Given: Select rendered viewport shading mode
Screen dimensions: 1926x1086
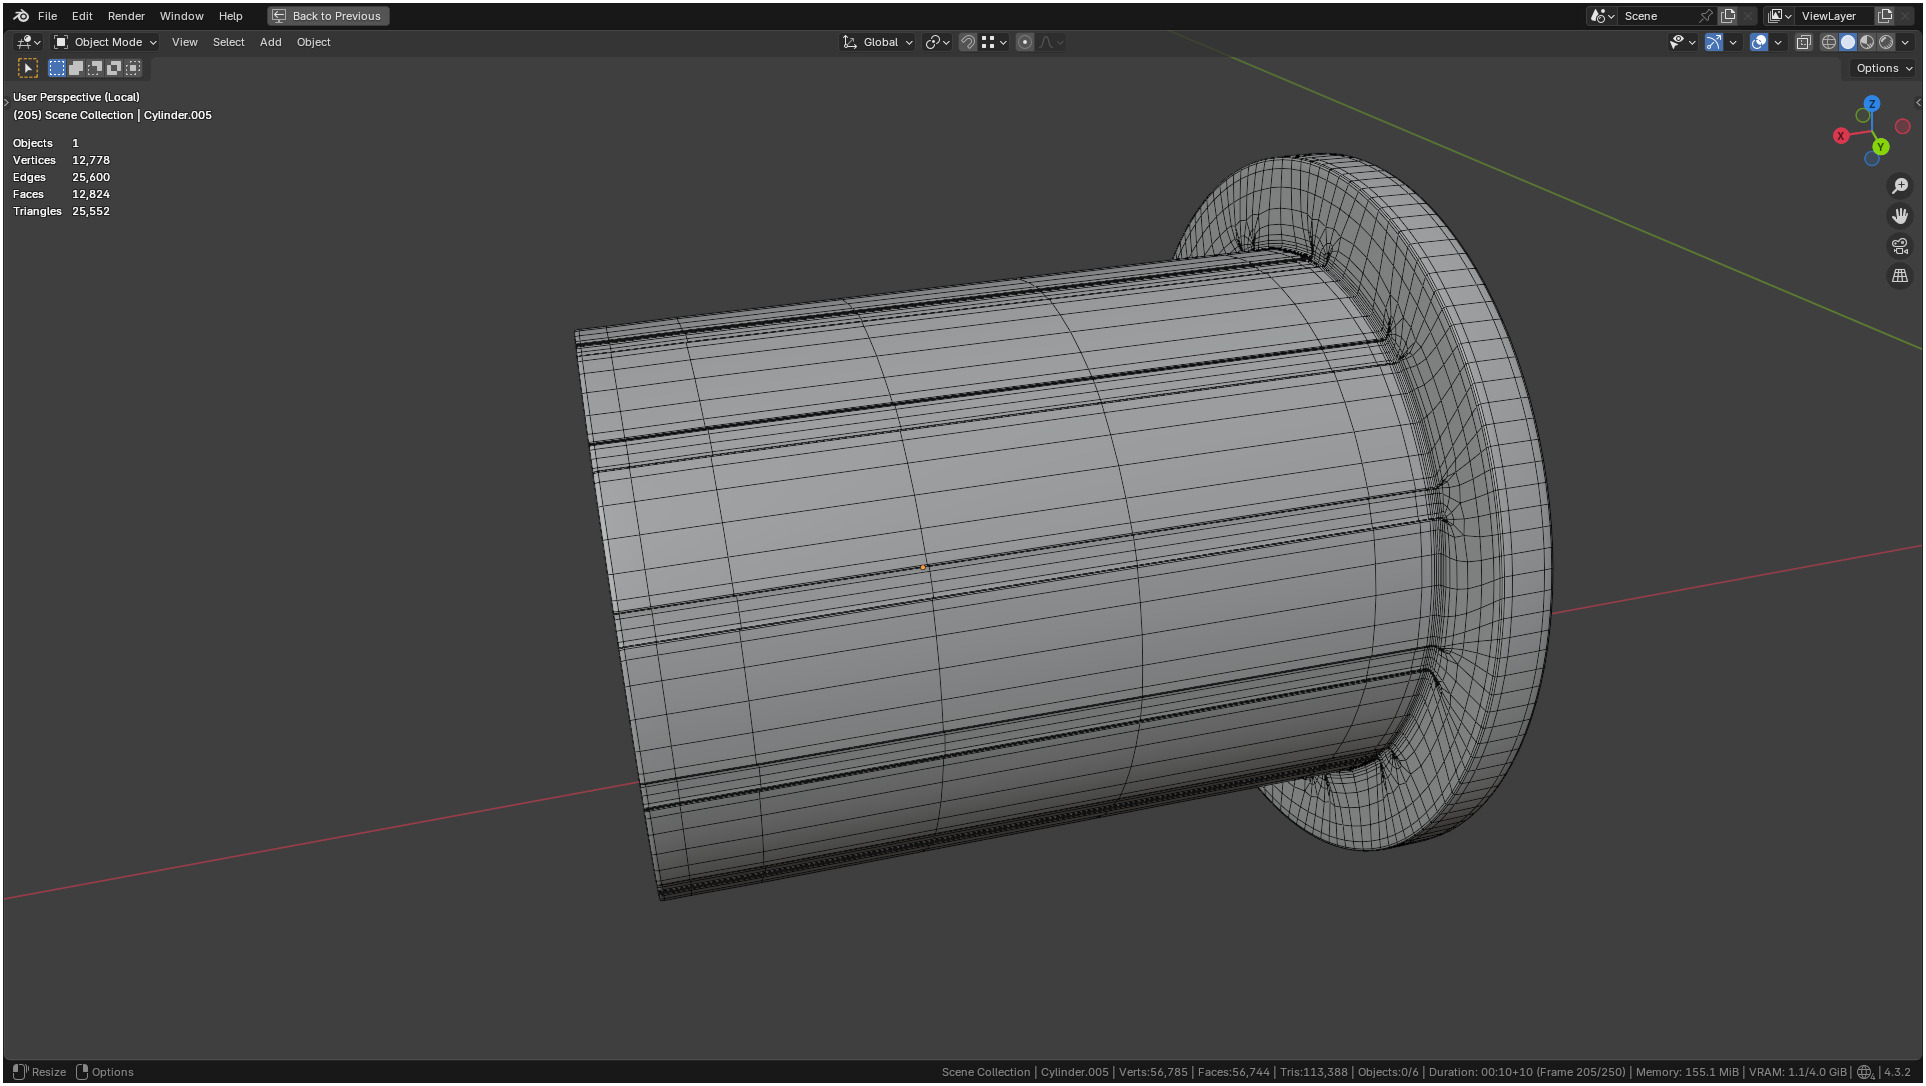Looking at the screenshot, I should [x=1886, y=42].
